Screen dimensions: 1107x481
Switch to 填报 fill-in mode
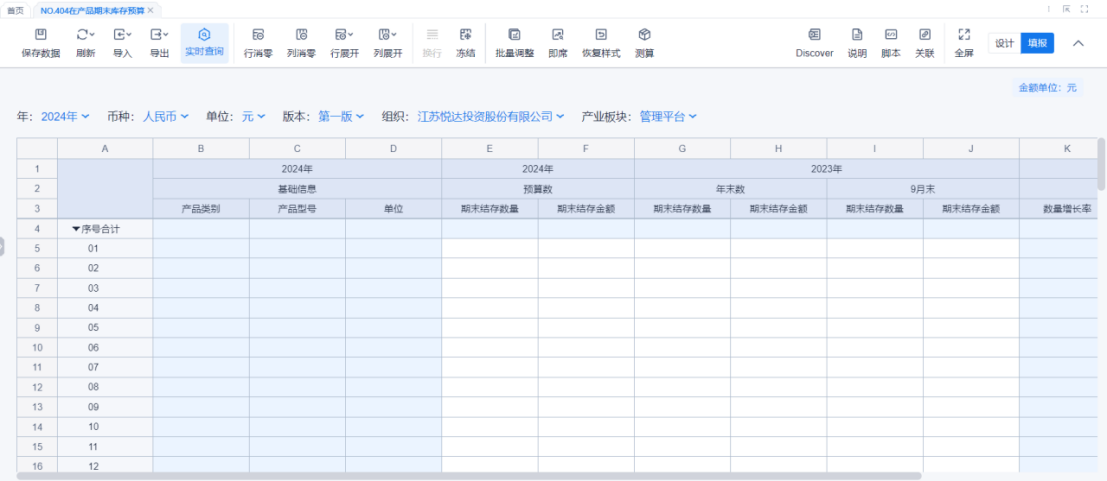[1038, 43]
